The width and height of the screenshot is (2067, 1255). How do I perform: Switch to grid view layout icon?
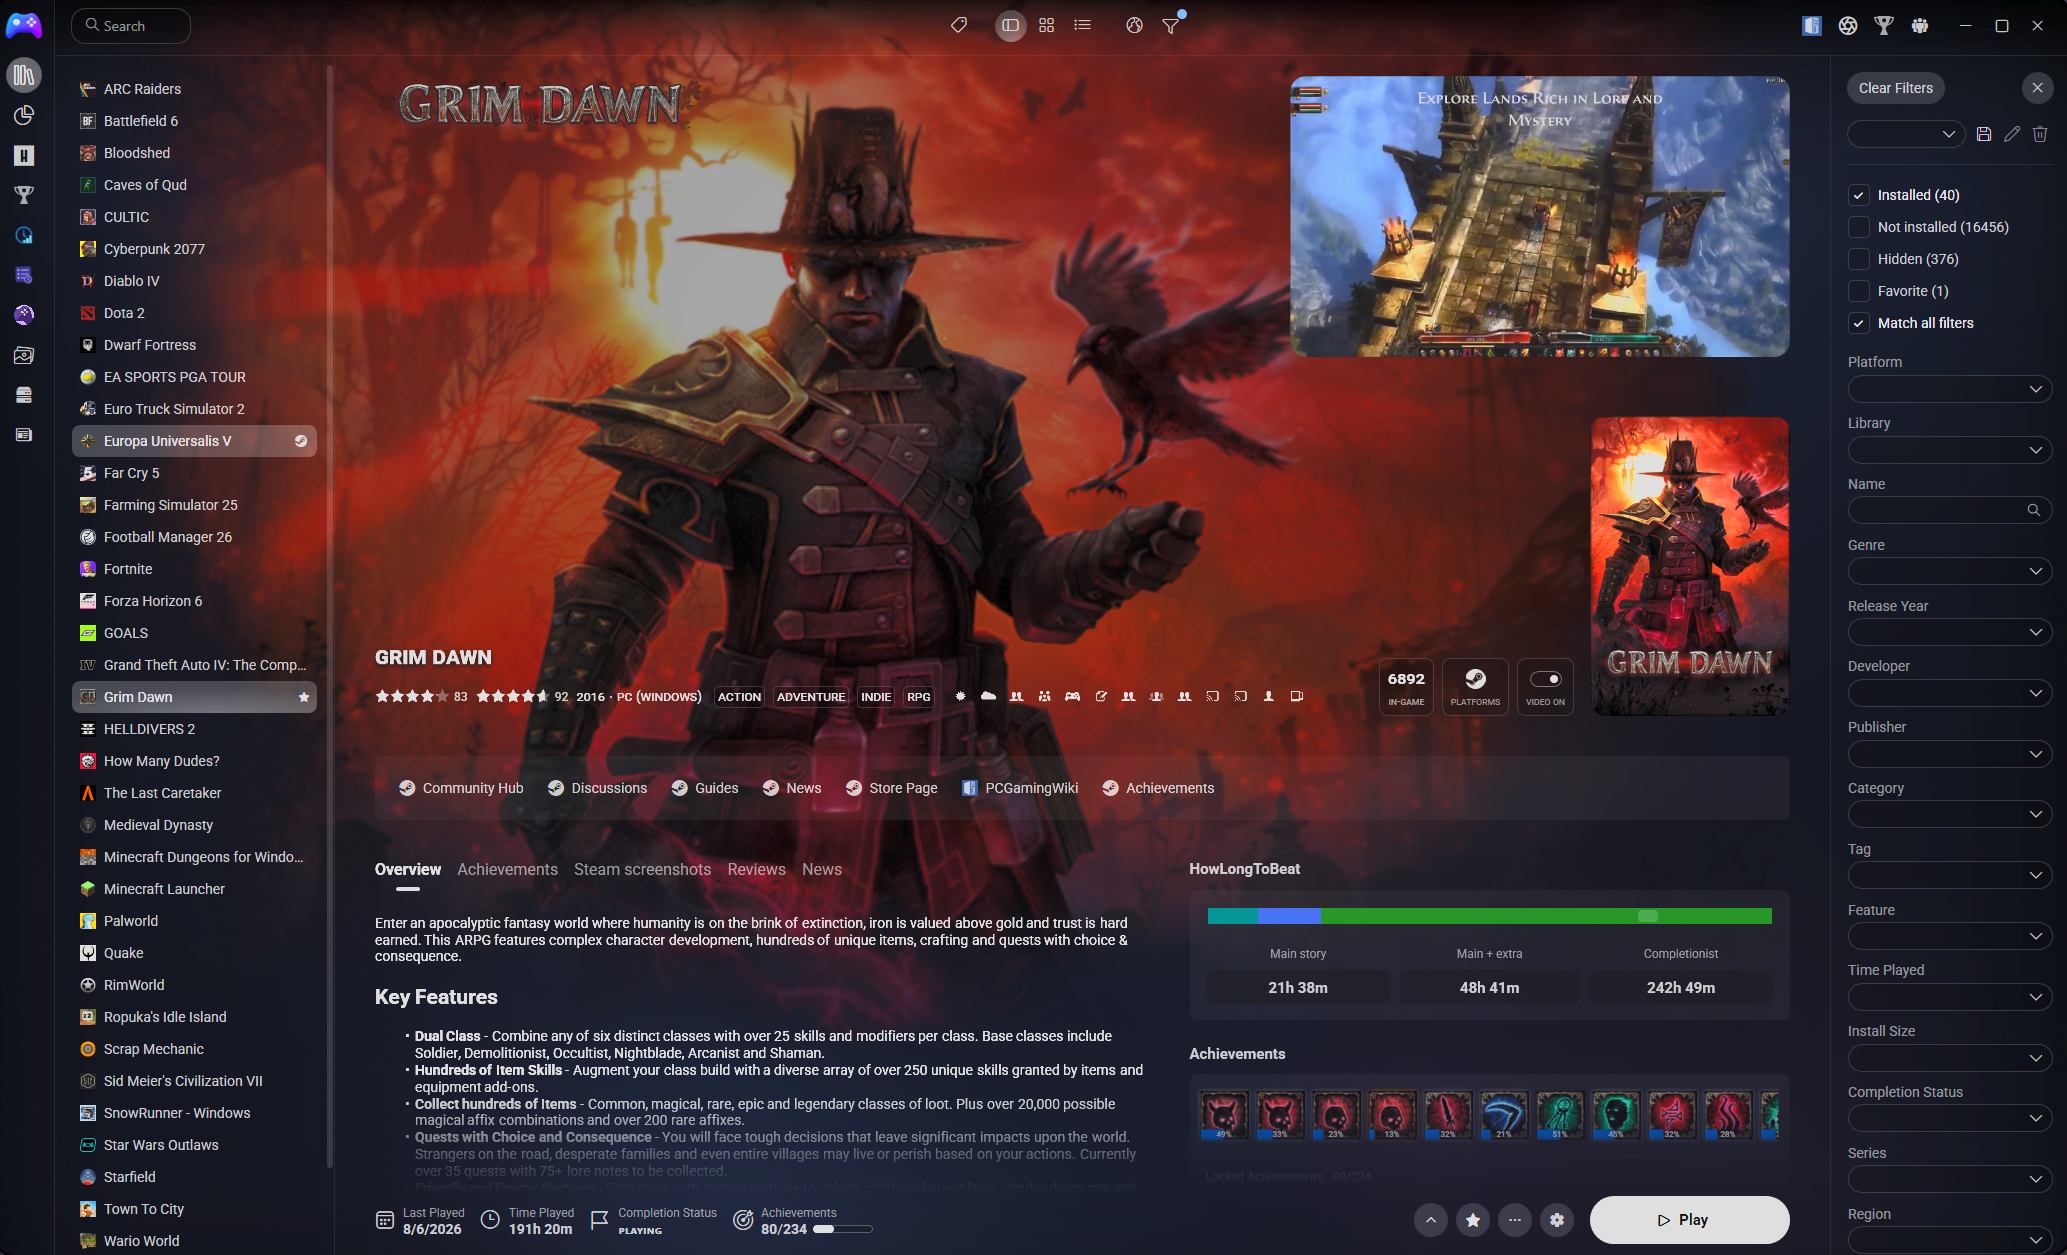tap(1047, 25)
